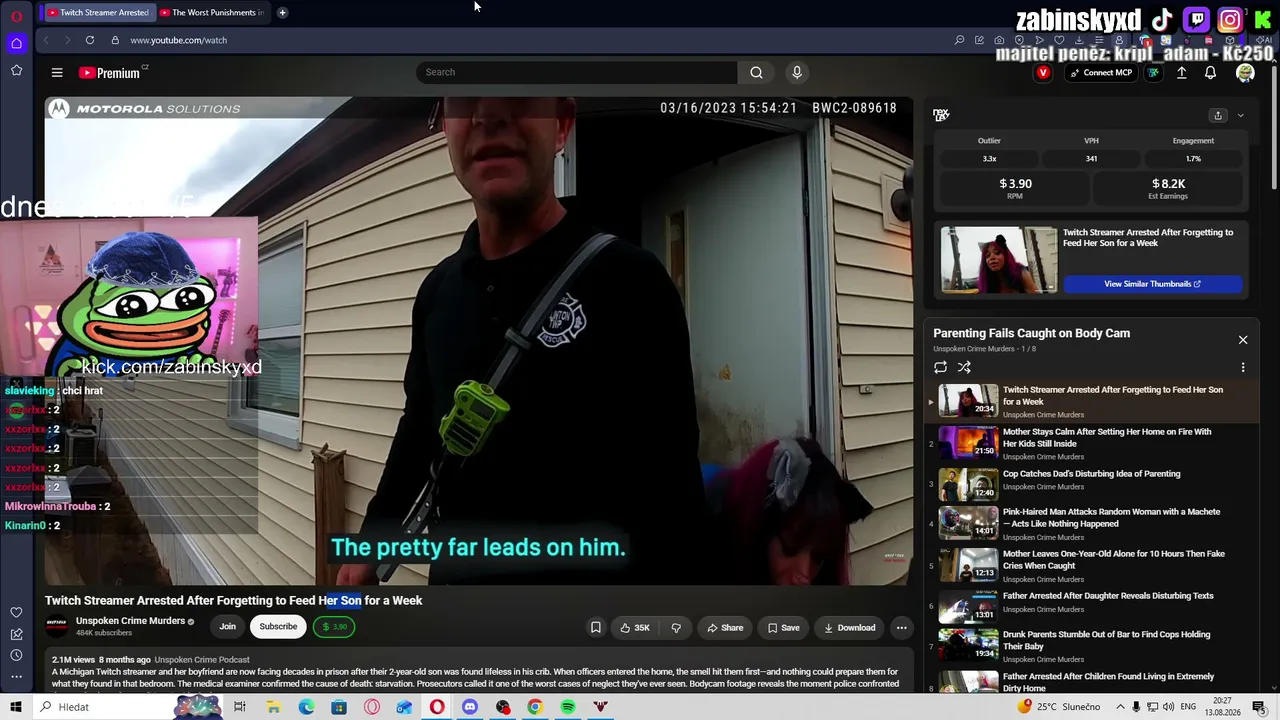Like the video with 35K thumbs up
This screenshot has width=1280, height=720.
(635, 628)
